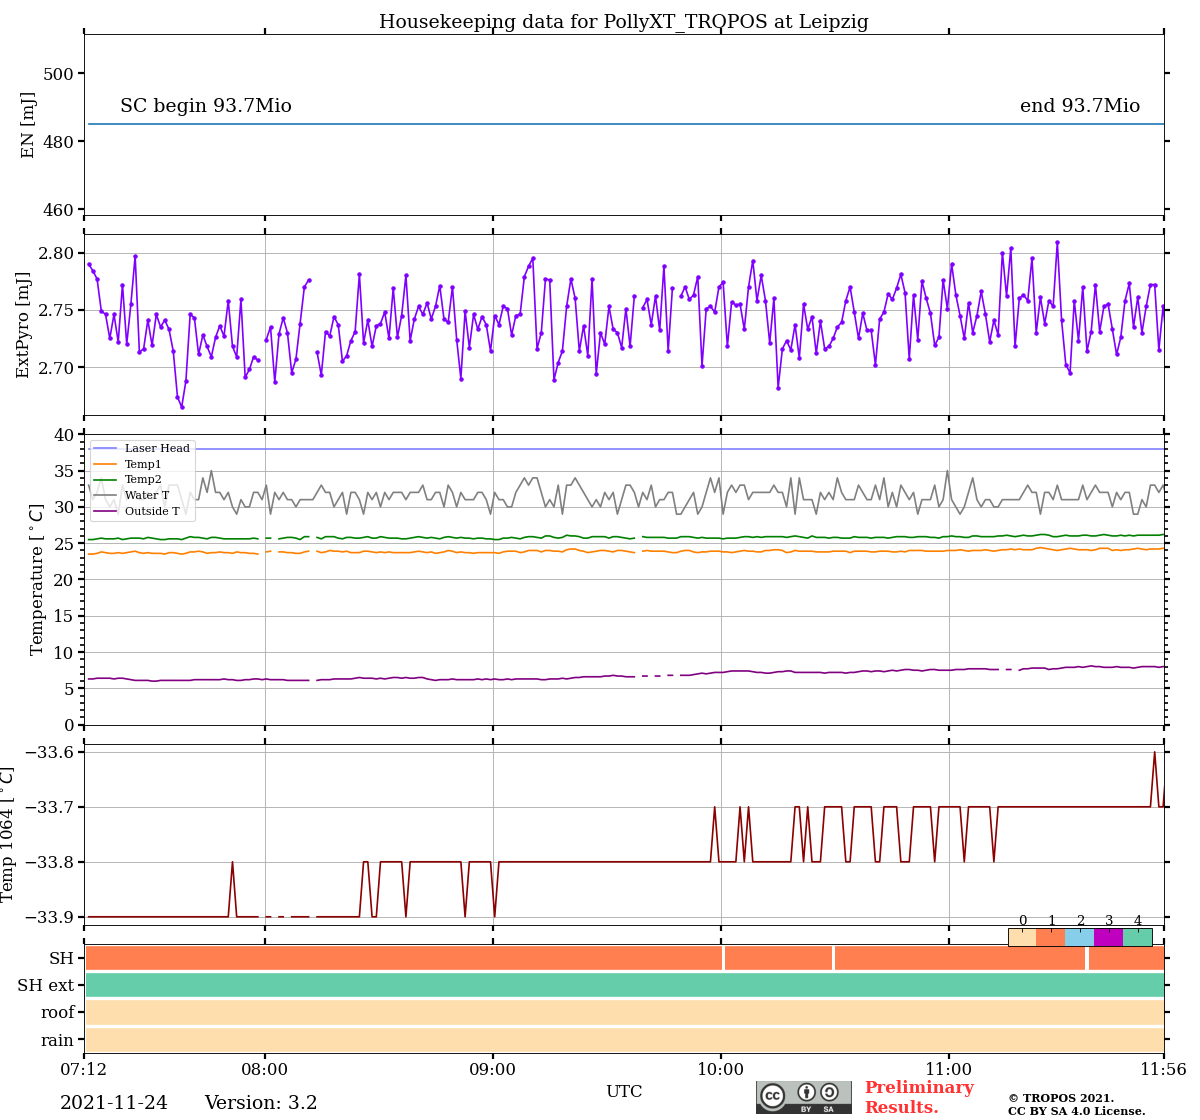The height and width of the screenshot is (1120, 1200).
Task: Click the 40 tick on Temperature axis
Action: tap(64, 435)
